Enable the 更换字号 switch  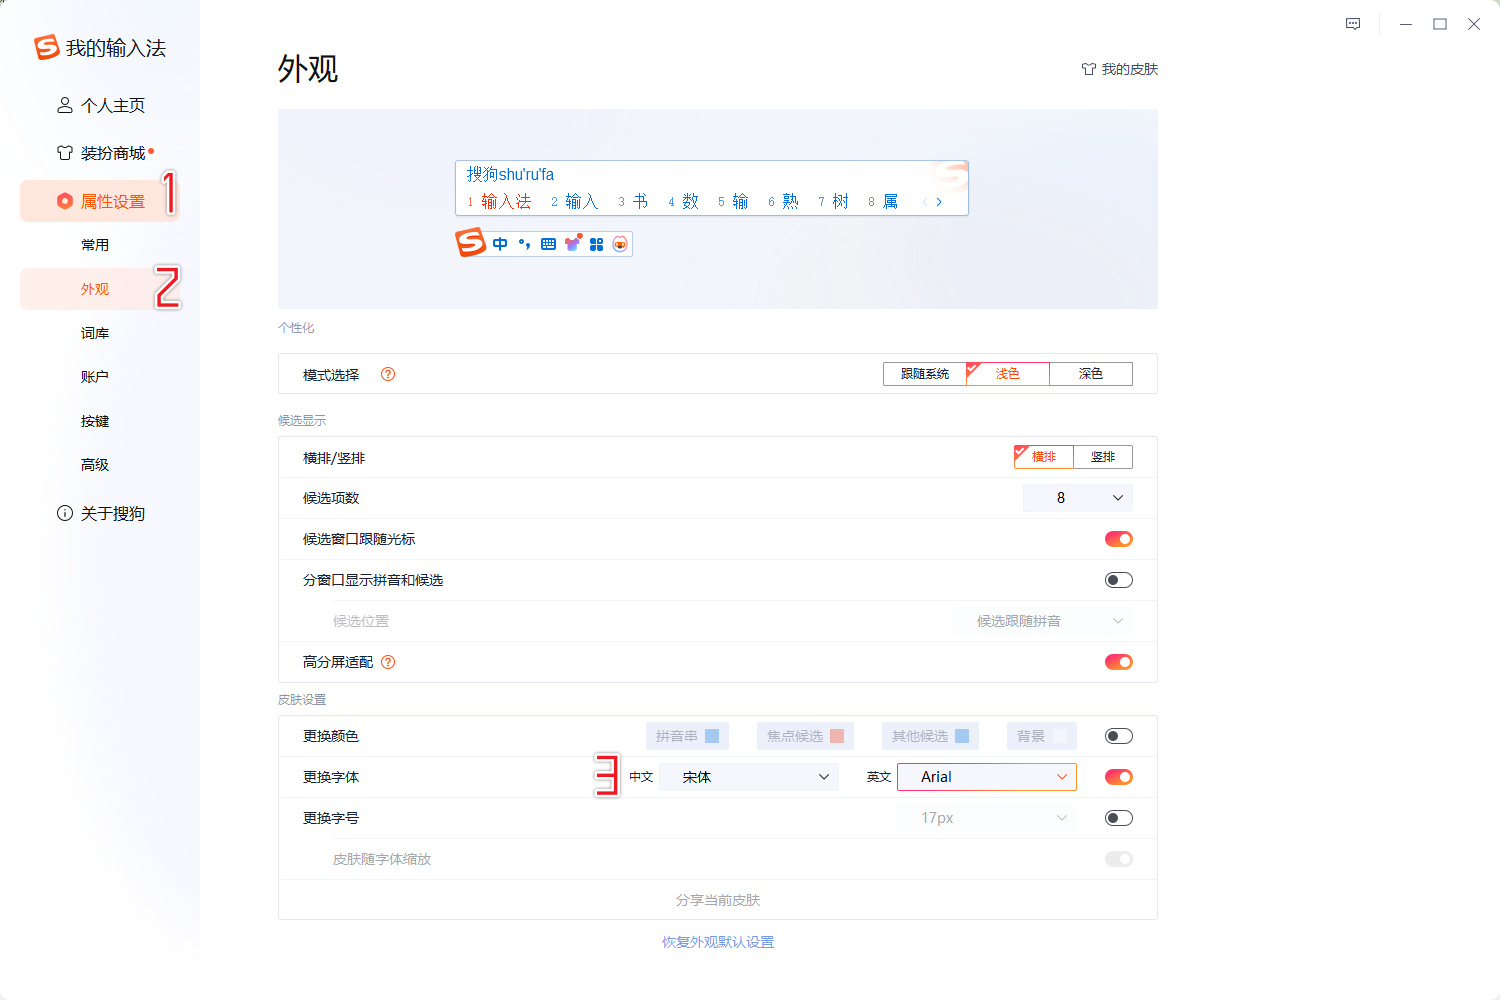1119,818
